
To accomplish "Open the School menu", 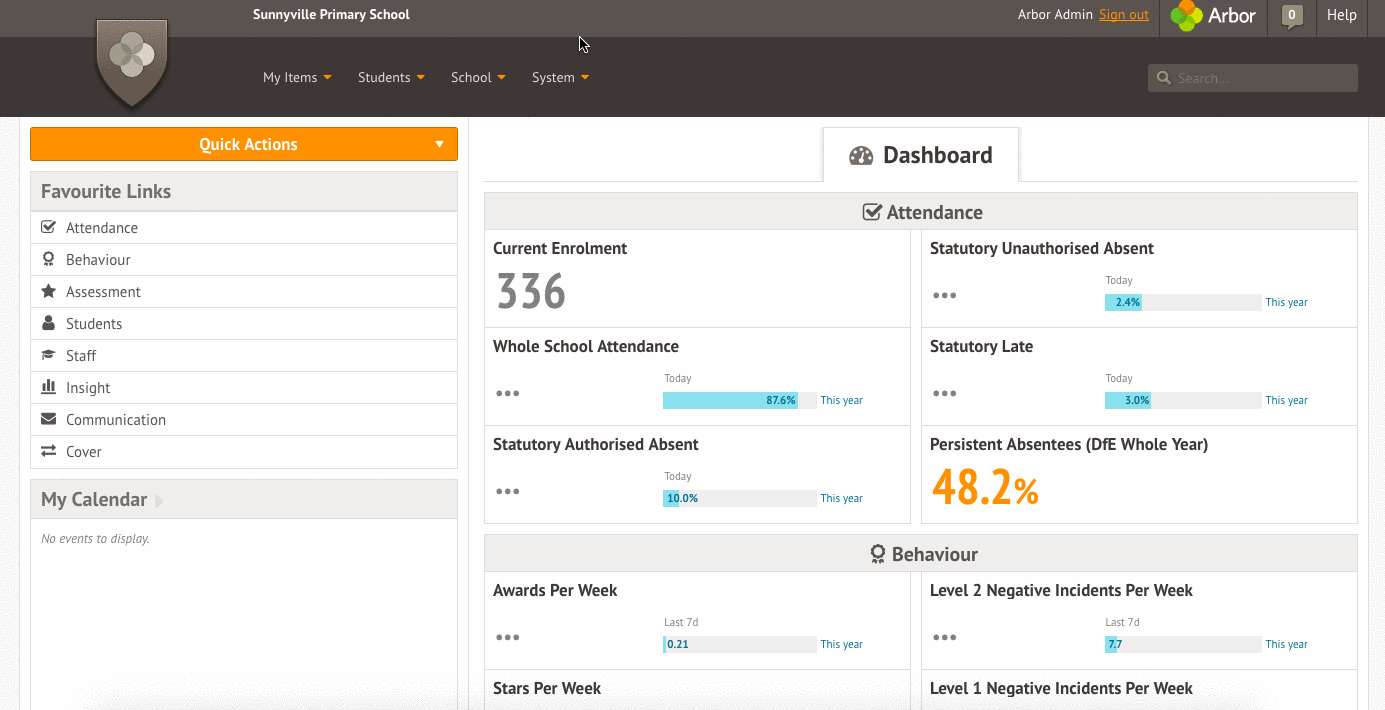I will tap(478, 77).
